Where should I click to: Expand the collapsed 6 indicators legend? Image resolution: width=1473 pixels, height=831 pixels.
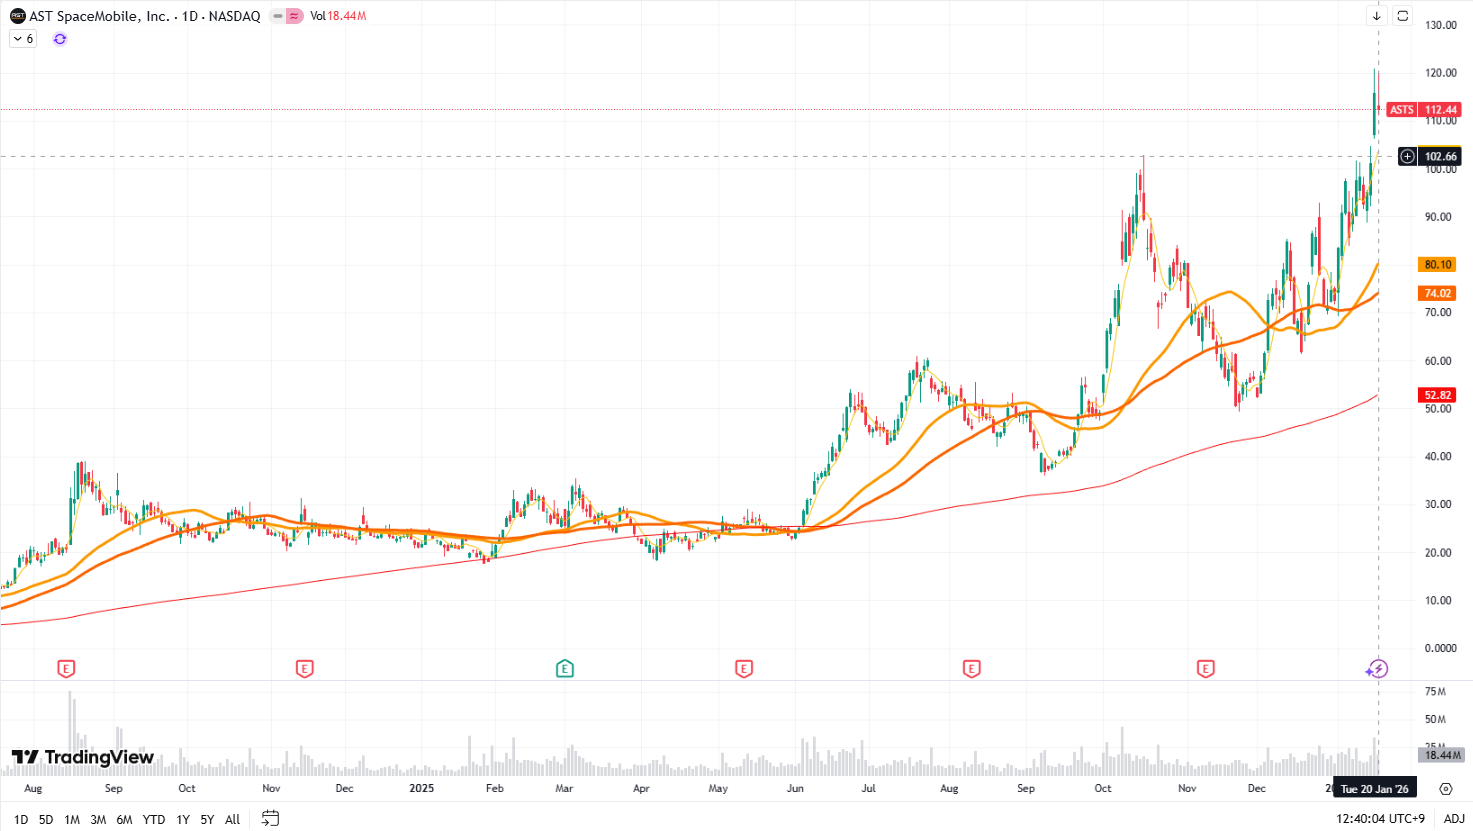click(x=23, y=39)
